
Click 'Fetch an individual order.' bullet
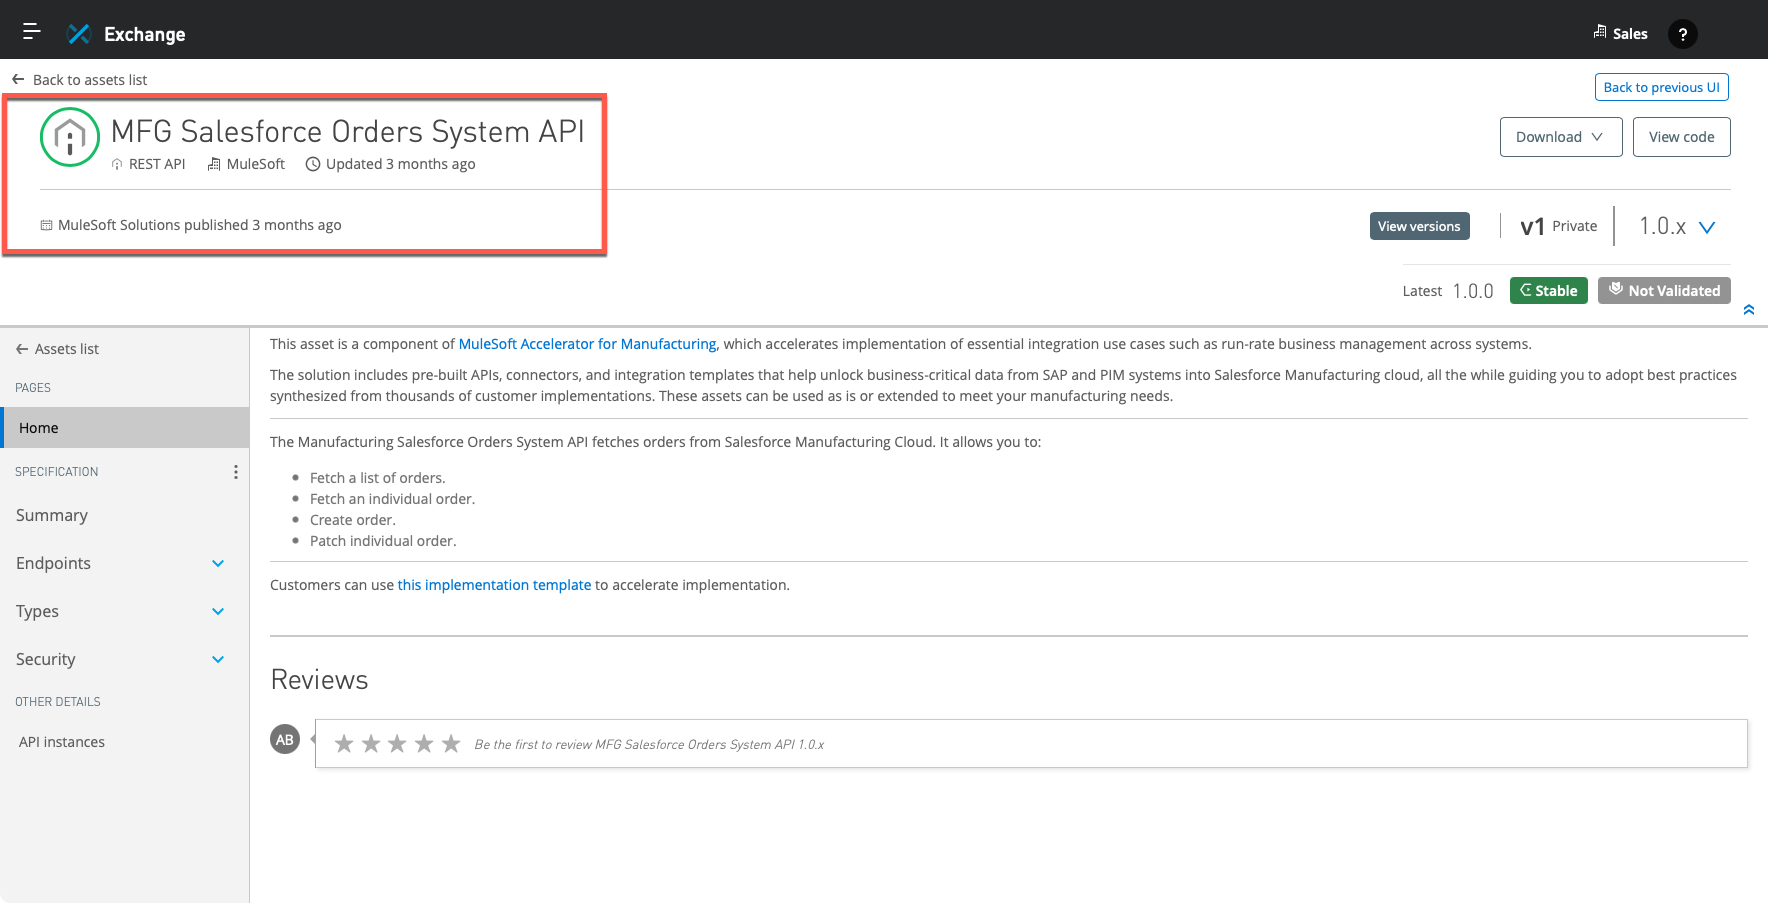pyautogui.click(x=393, y=499)
